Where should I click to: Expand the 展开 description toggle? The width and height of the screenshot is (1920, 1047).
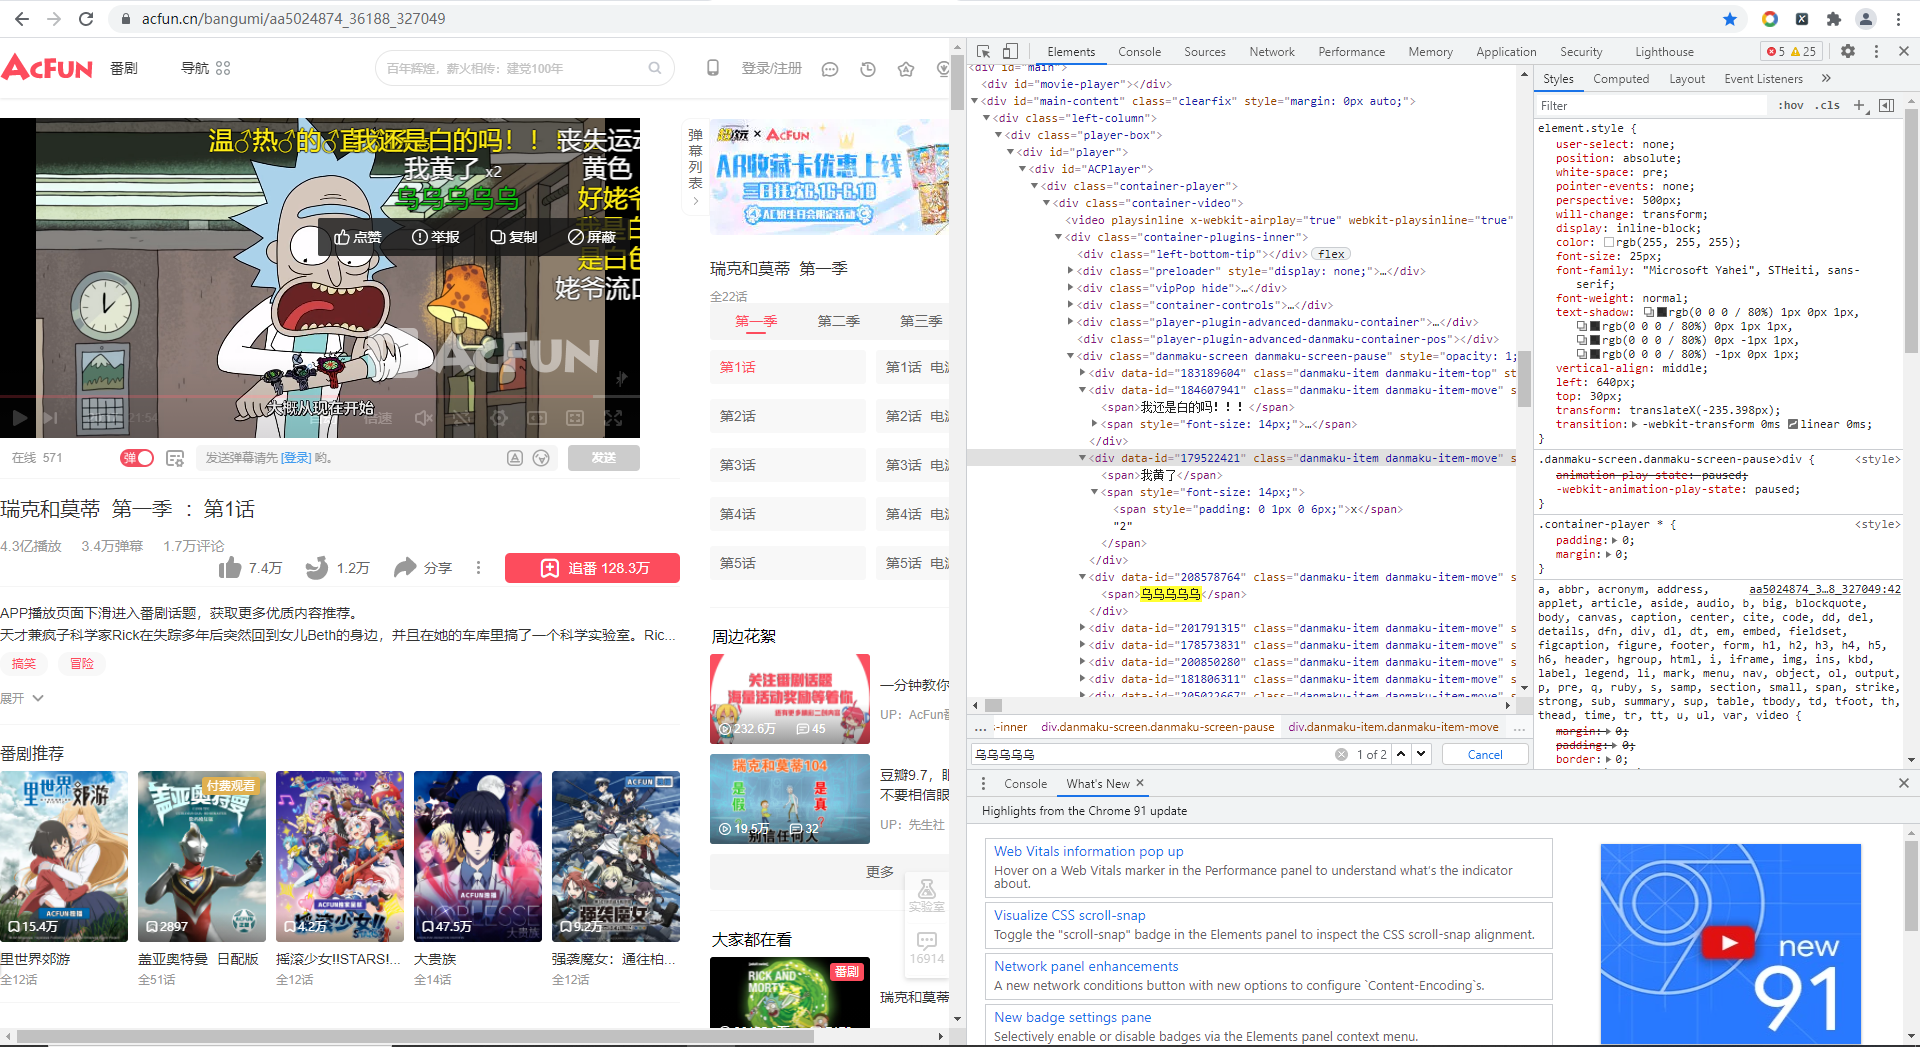pyautogui.click(x=22, y=698)
